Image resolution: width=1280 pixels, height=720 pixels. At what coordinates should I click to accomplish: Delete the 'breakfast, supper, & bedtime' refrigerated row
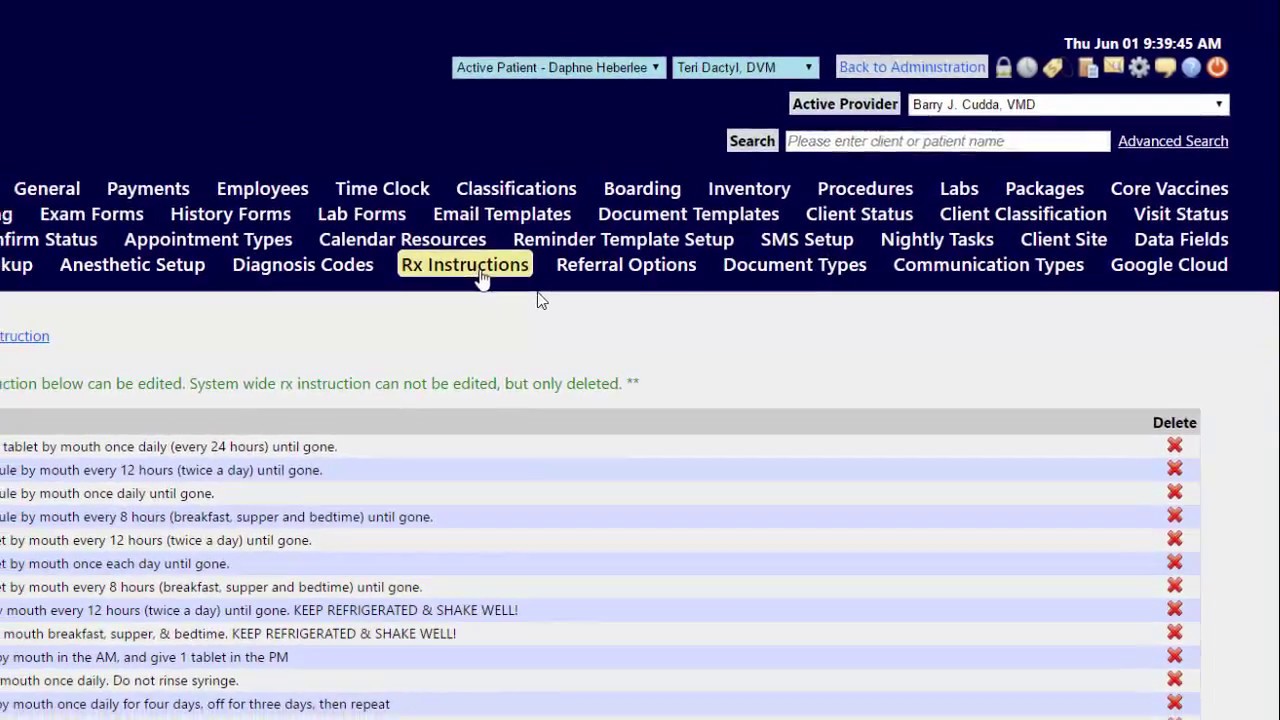click(1175, 632)
